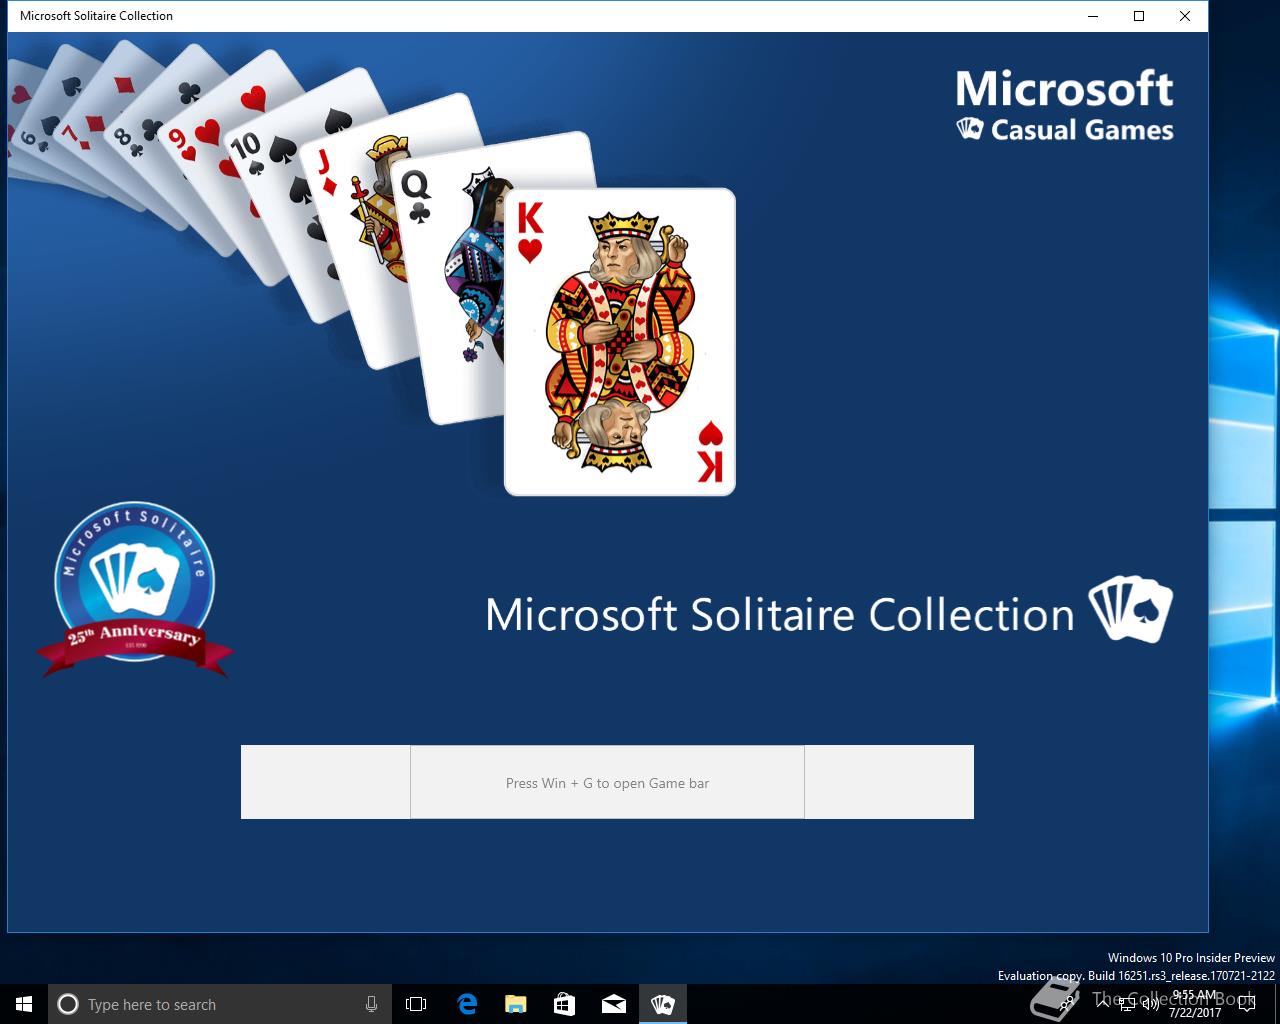Screen dimensions: 1280x1024
Task: Click the 25th Anniversary badge
Action: tap(134, 590)
